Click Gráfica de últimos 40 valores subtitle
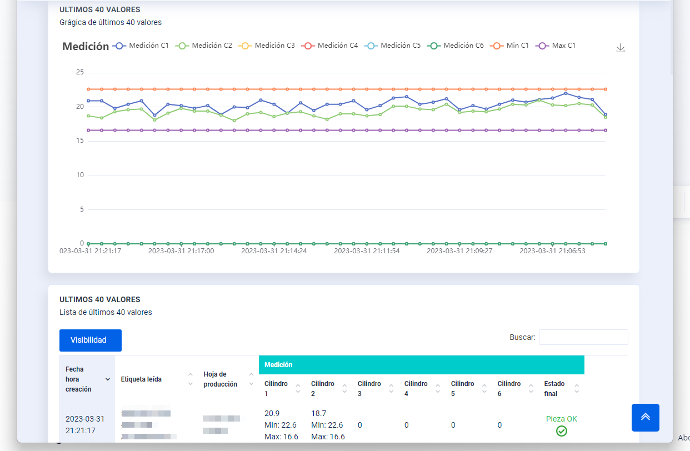The width and height of the screenshot is (690, 451). 110,22
